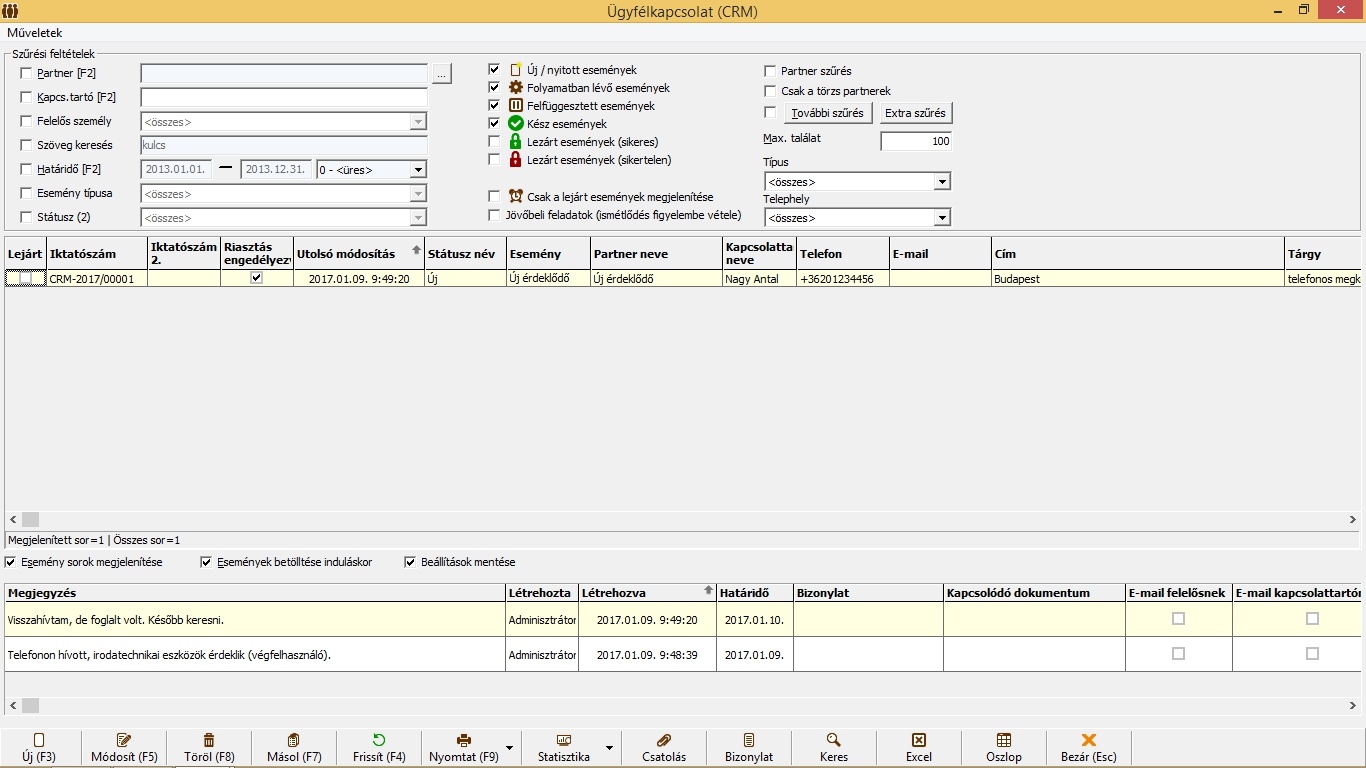Click the Töröl (F8) trash icon
This screenshot has height=768, width=1366.
[x=209, y=740]
